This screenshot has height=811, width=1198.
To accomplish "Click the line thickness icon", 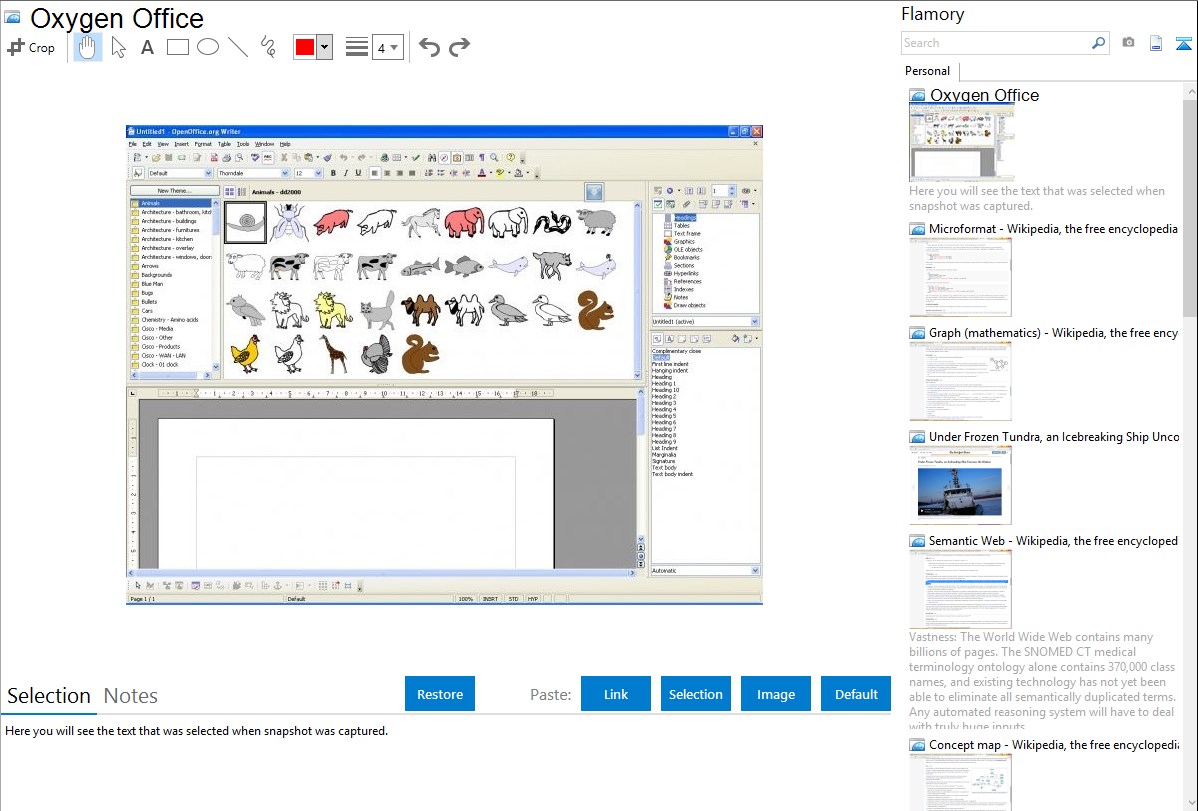I will [356, 47].
